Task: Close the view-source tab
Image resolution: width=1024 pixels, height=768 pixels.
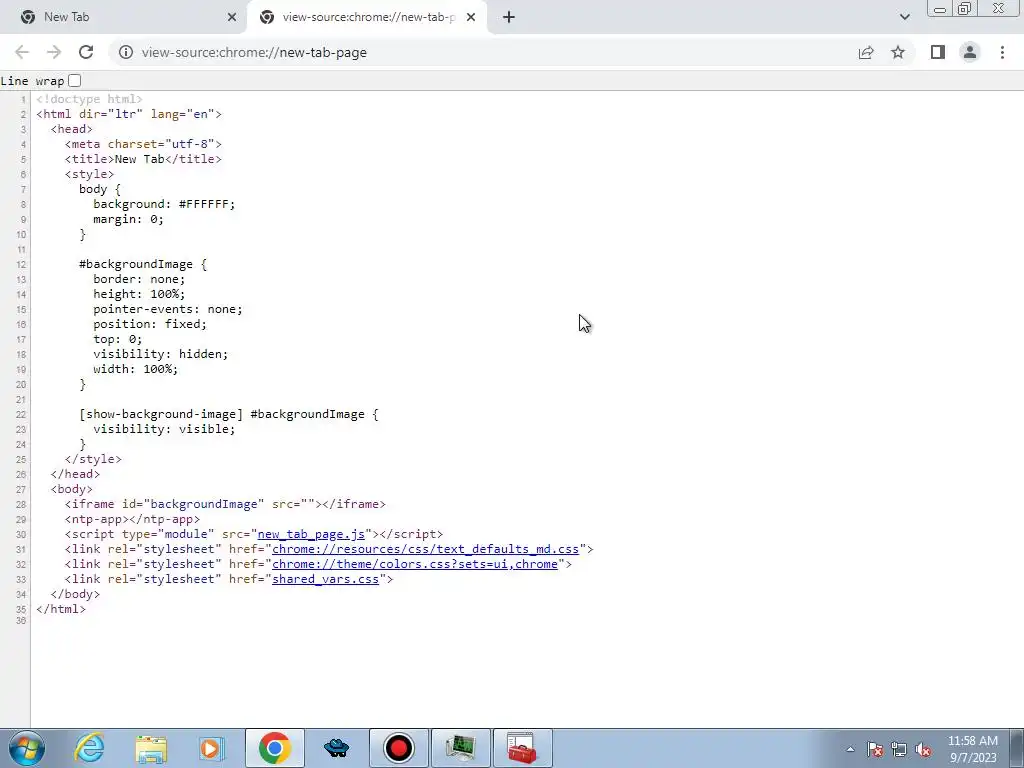Action: [471, 17]
